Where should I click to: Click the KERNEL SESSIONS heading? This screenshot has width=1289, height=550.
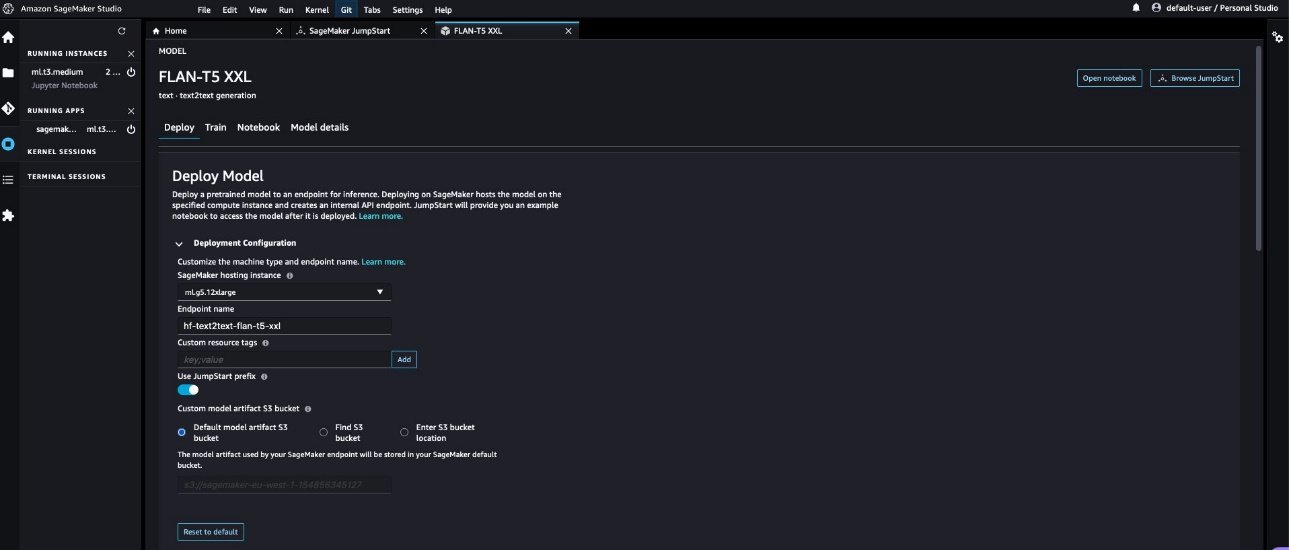click(x=62, y=152)
